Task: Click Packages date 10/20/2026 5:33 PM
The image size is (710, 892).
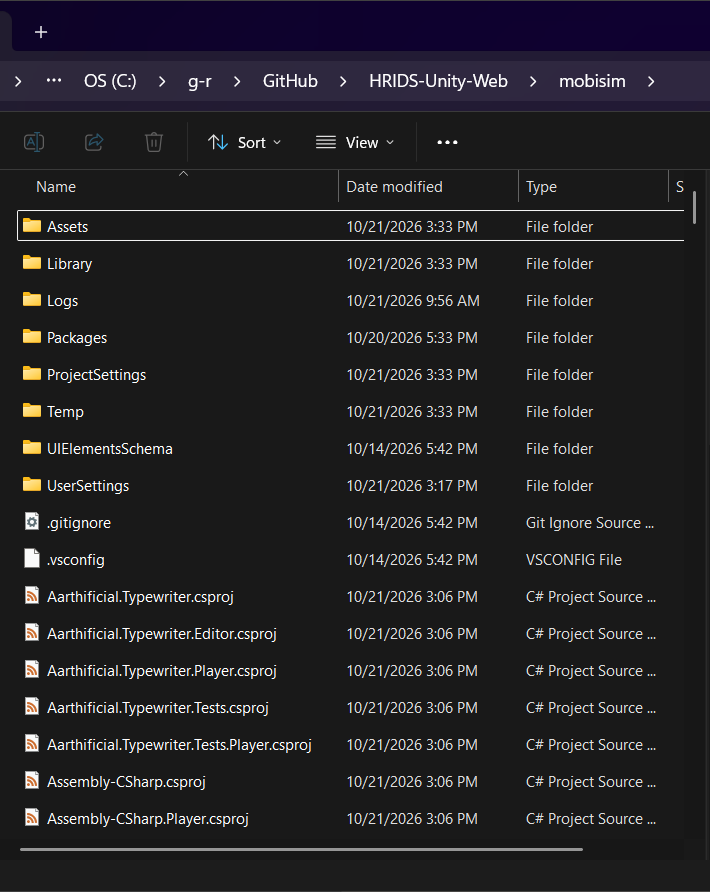Action: pyautogui.click(x=412, y=337)
